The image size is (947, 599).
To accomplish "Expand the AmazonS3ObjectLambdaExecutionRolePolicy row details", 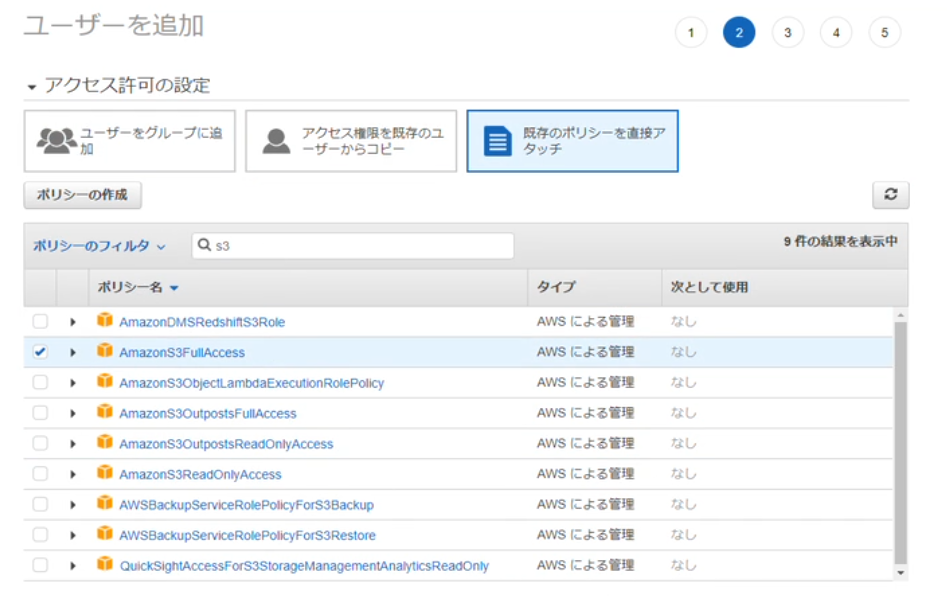I will tap(72, 383).
